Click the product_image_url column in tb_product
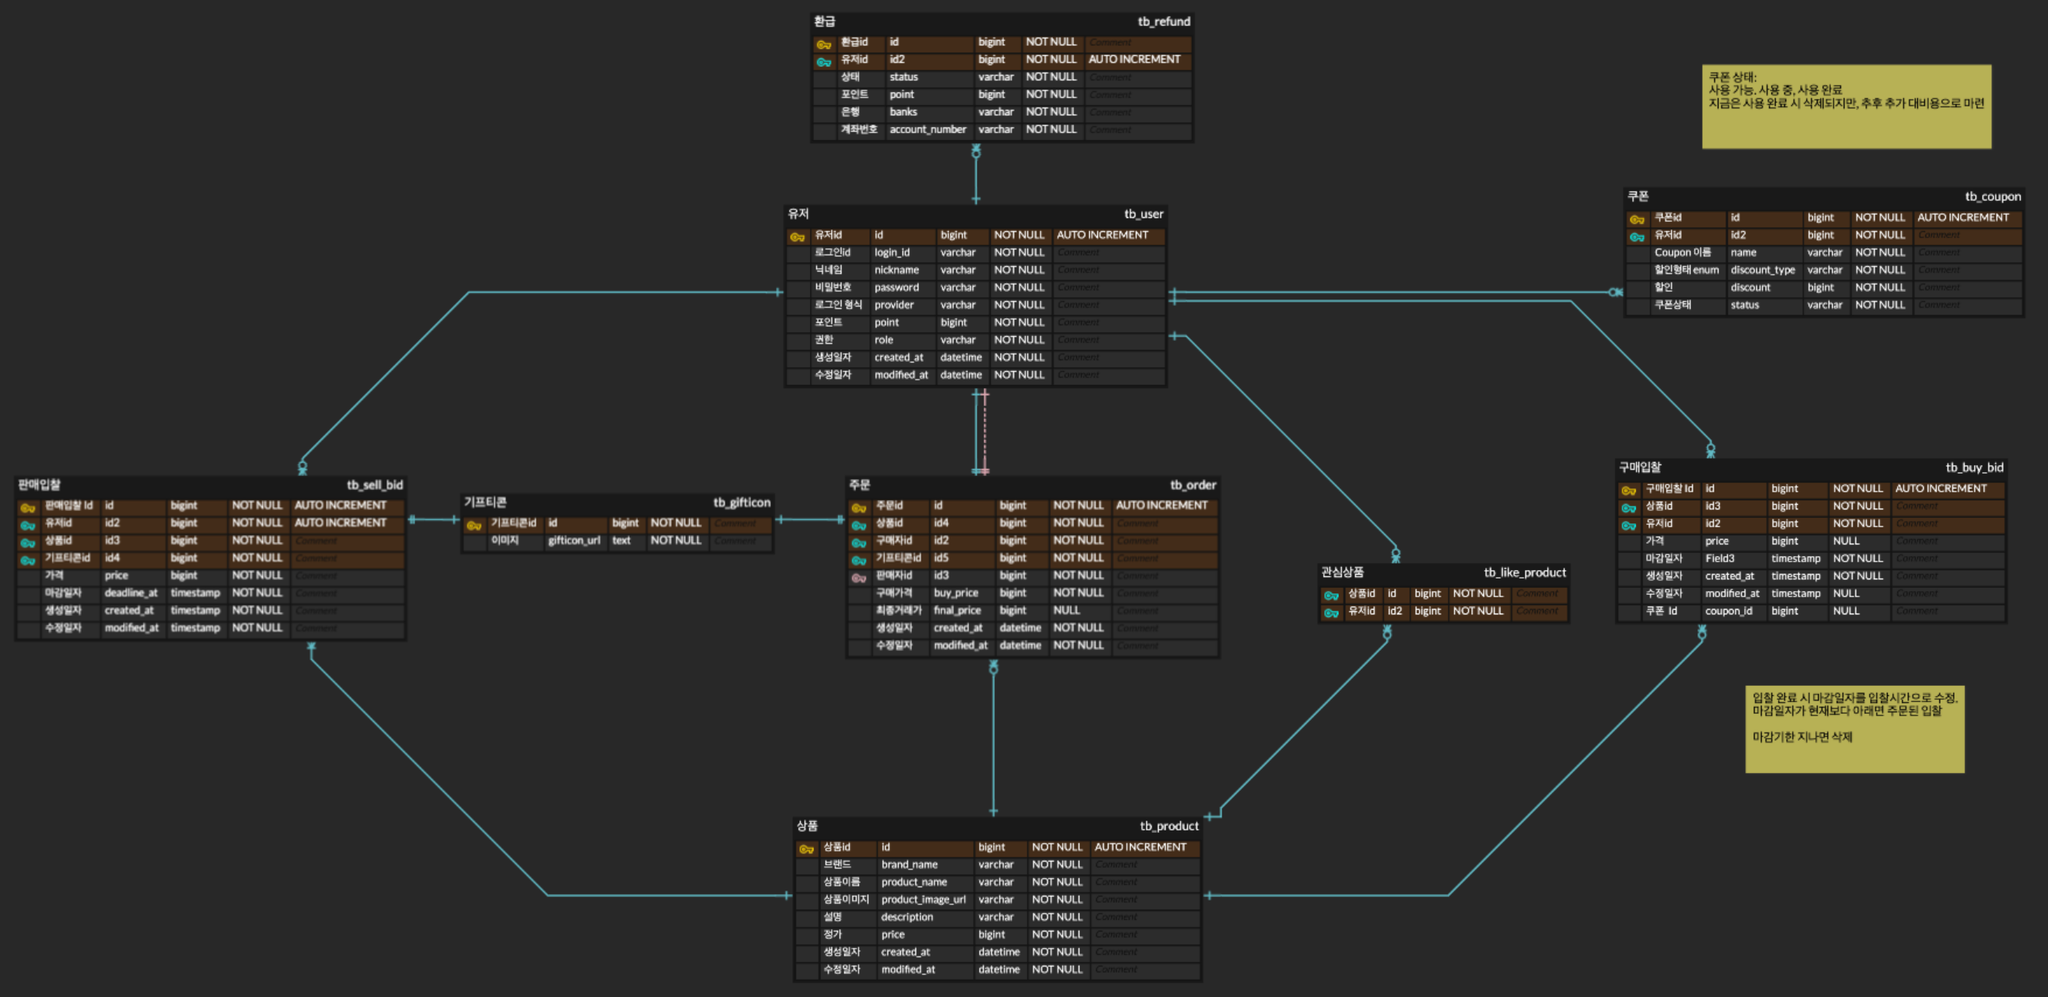Screen dimensions: 2048x997 923,900
